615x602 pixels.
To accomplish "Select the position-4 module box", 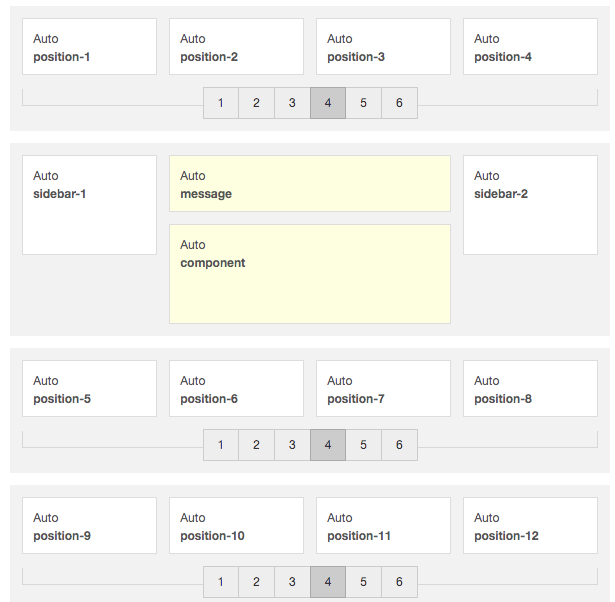I will pos(530,47).
